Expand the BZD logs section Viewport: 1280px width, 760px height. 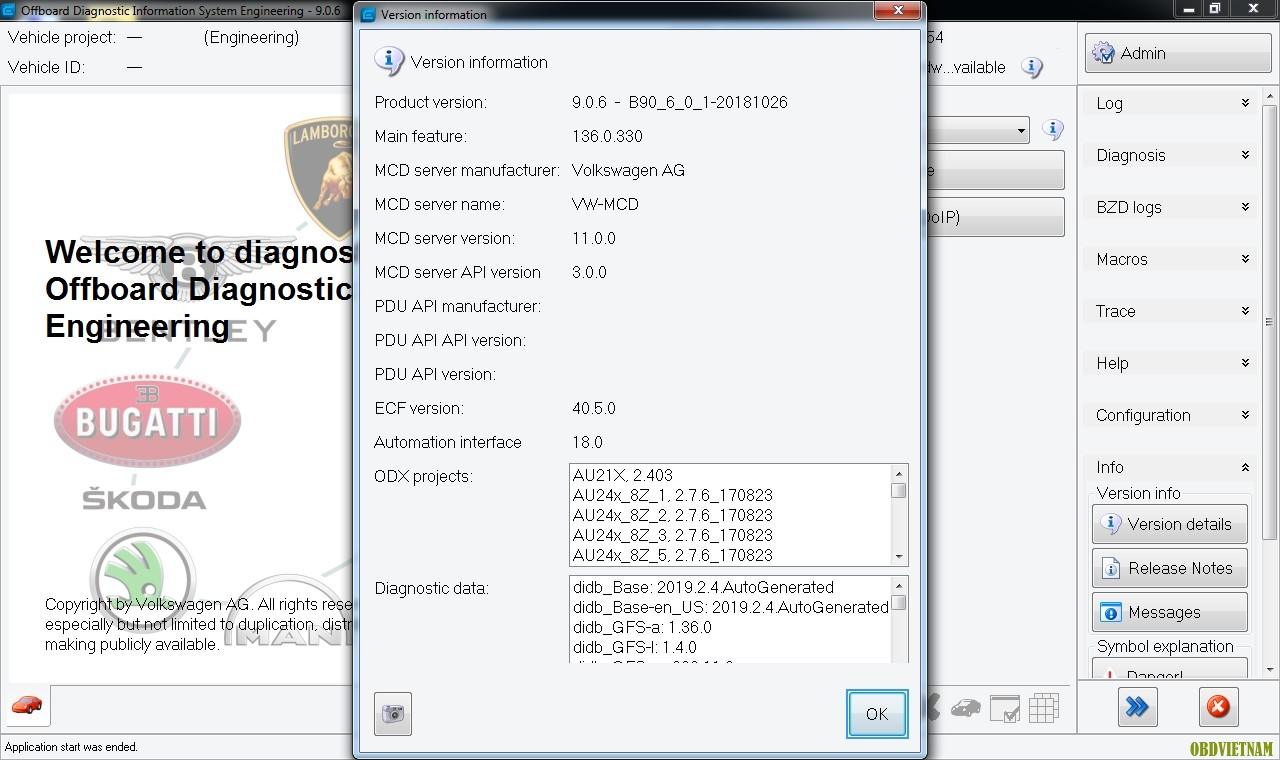click(1170, 207)
